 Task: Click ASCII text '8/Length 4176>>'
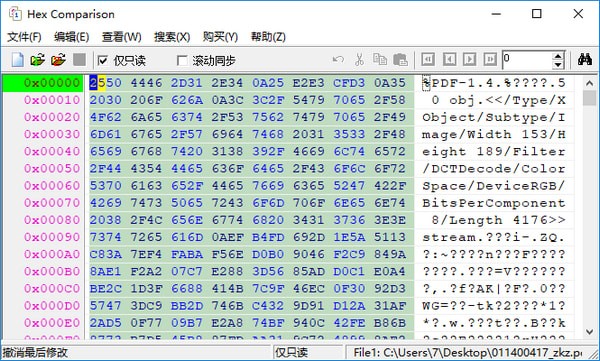(498, 220)
